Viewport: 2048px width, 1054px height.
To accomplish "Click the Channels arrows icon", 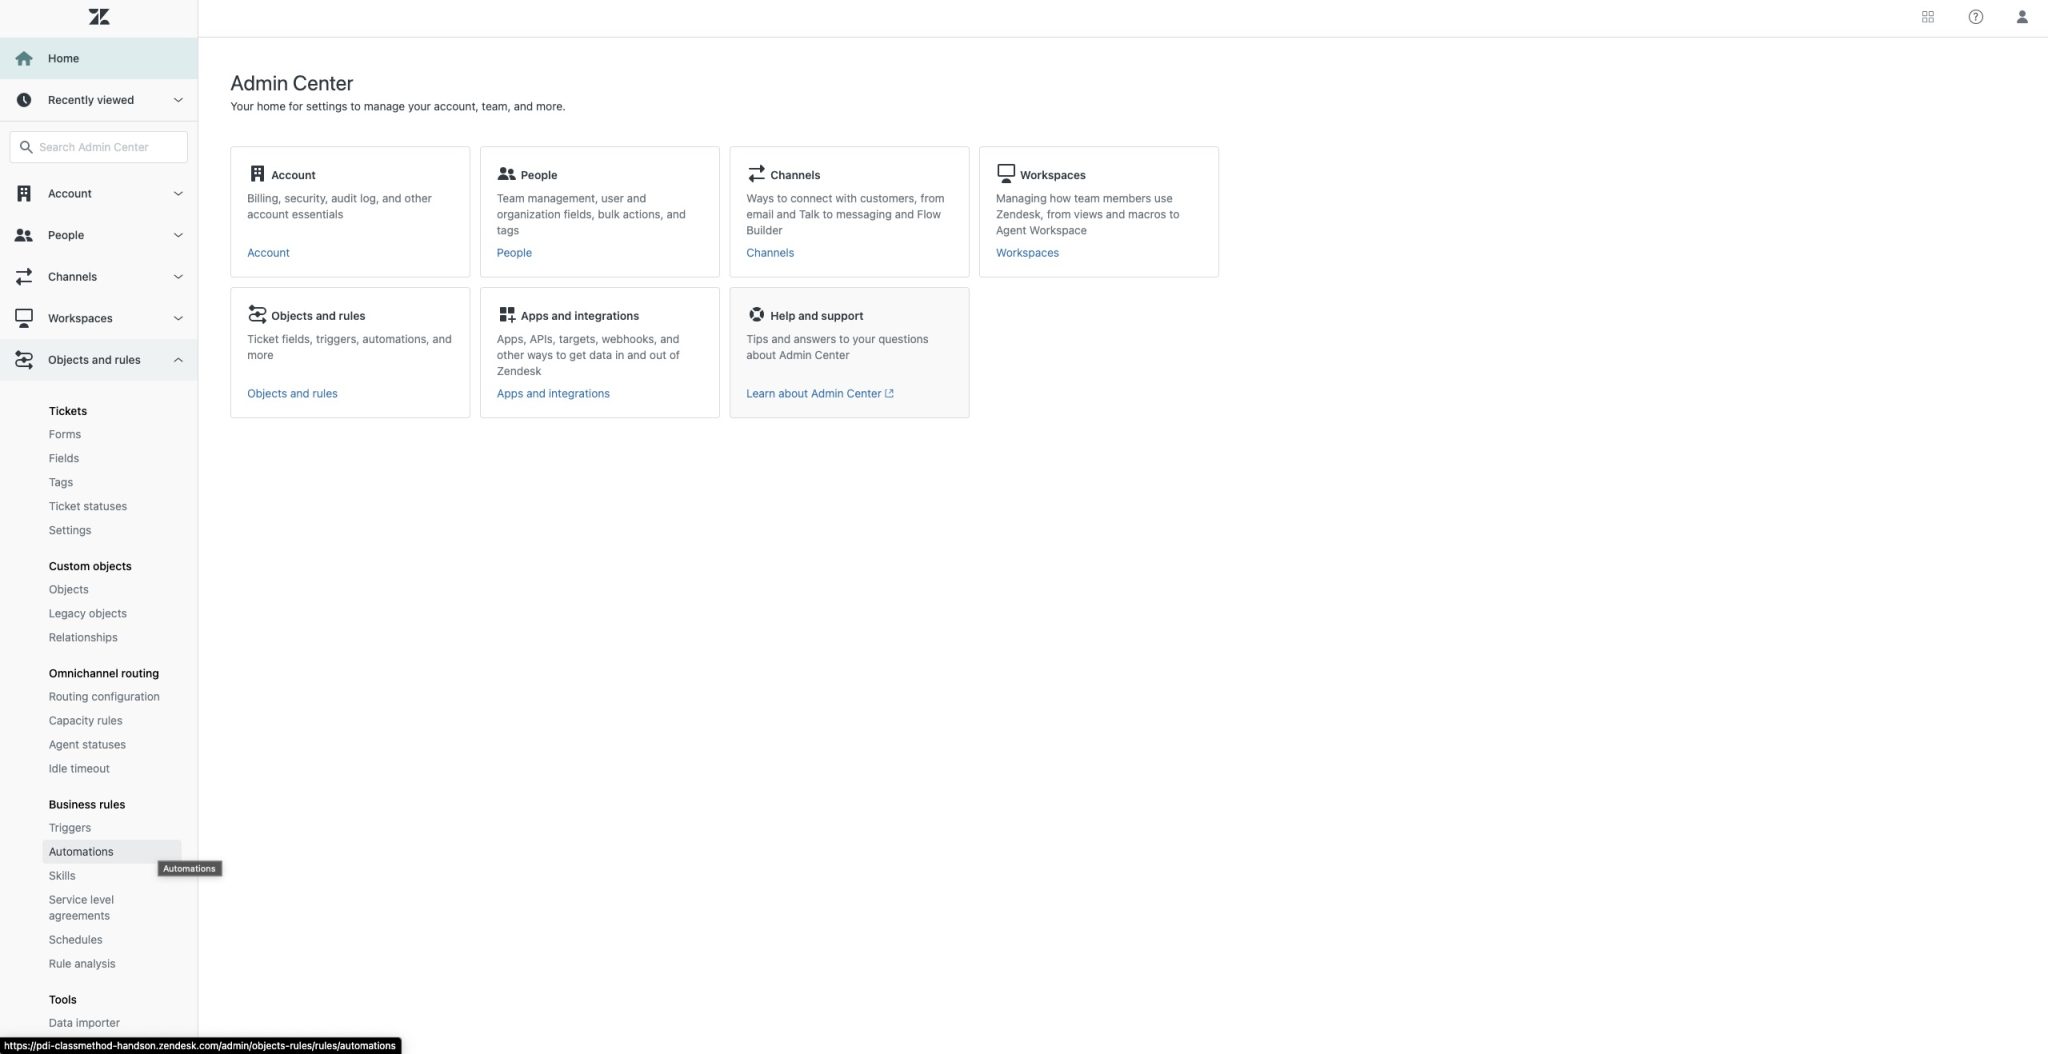I will tap(755, 174).
